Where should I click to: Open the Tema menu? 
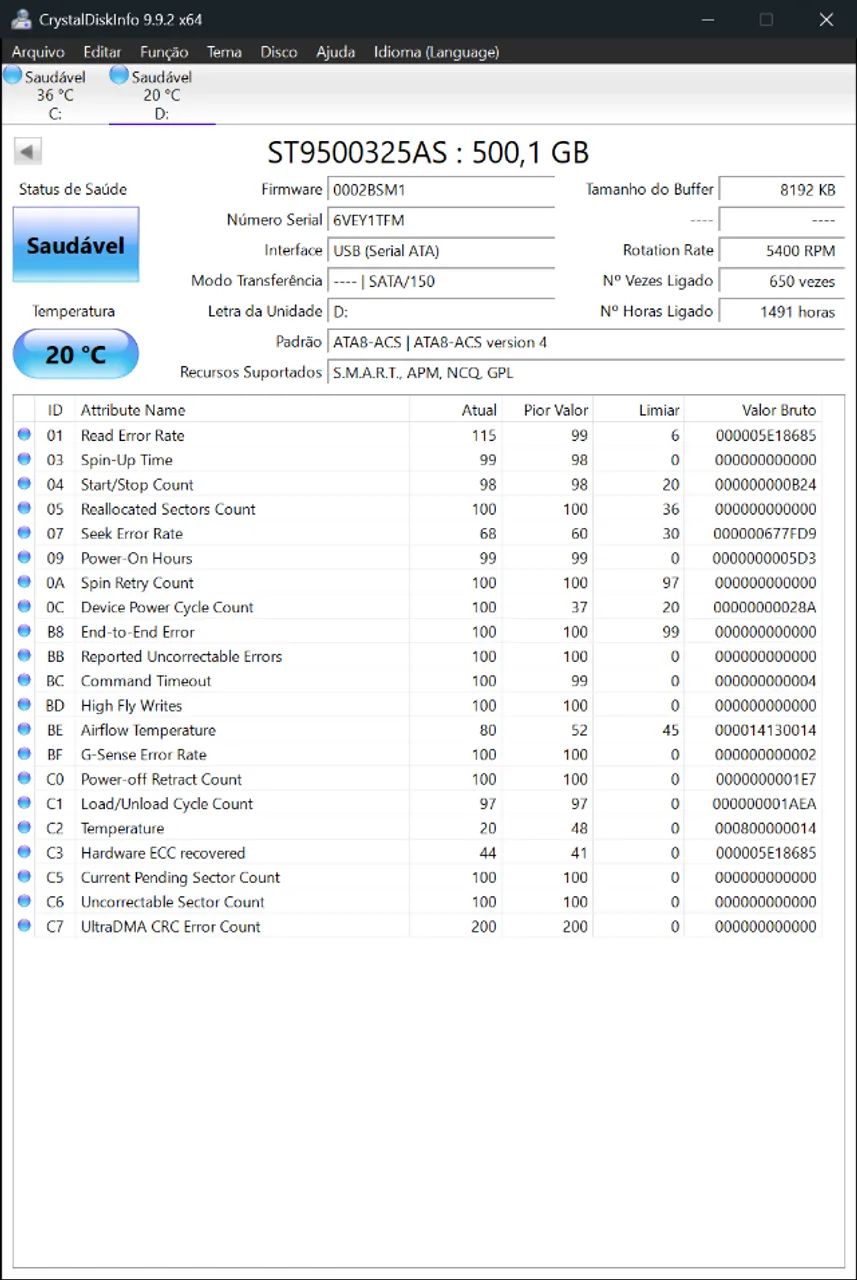pos(224,52)
